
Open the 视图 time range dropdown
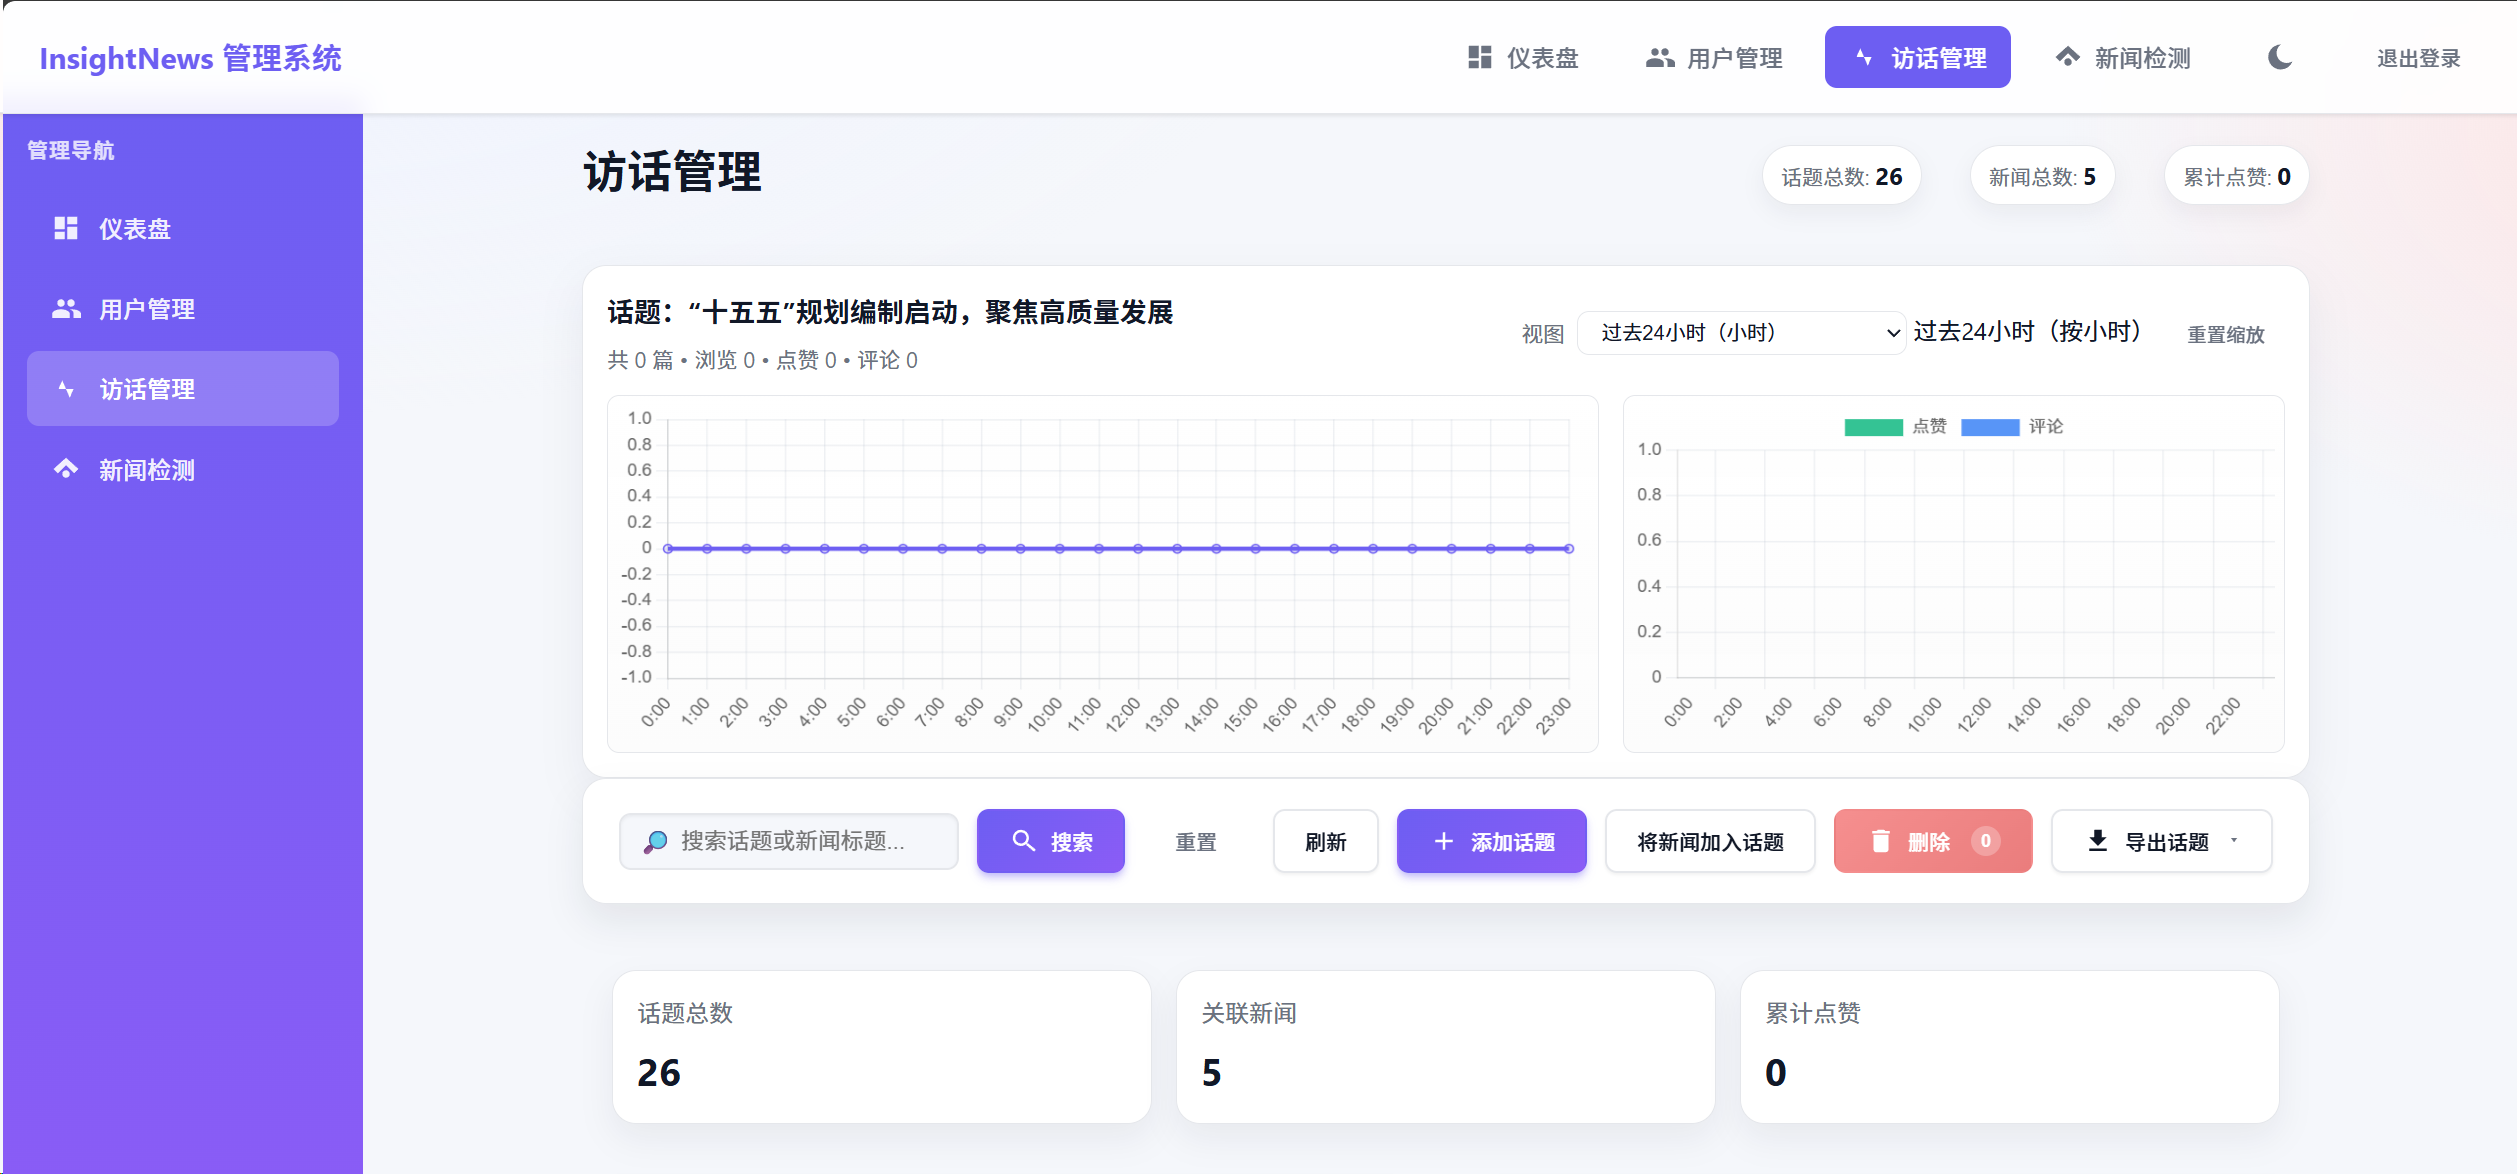1740,333
